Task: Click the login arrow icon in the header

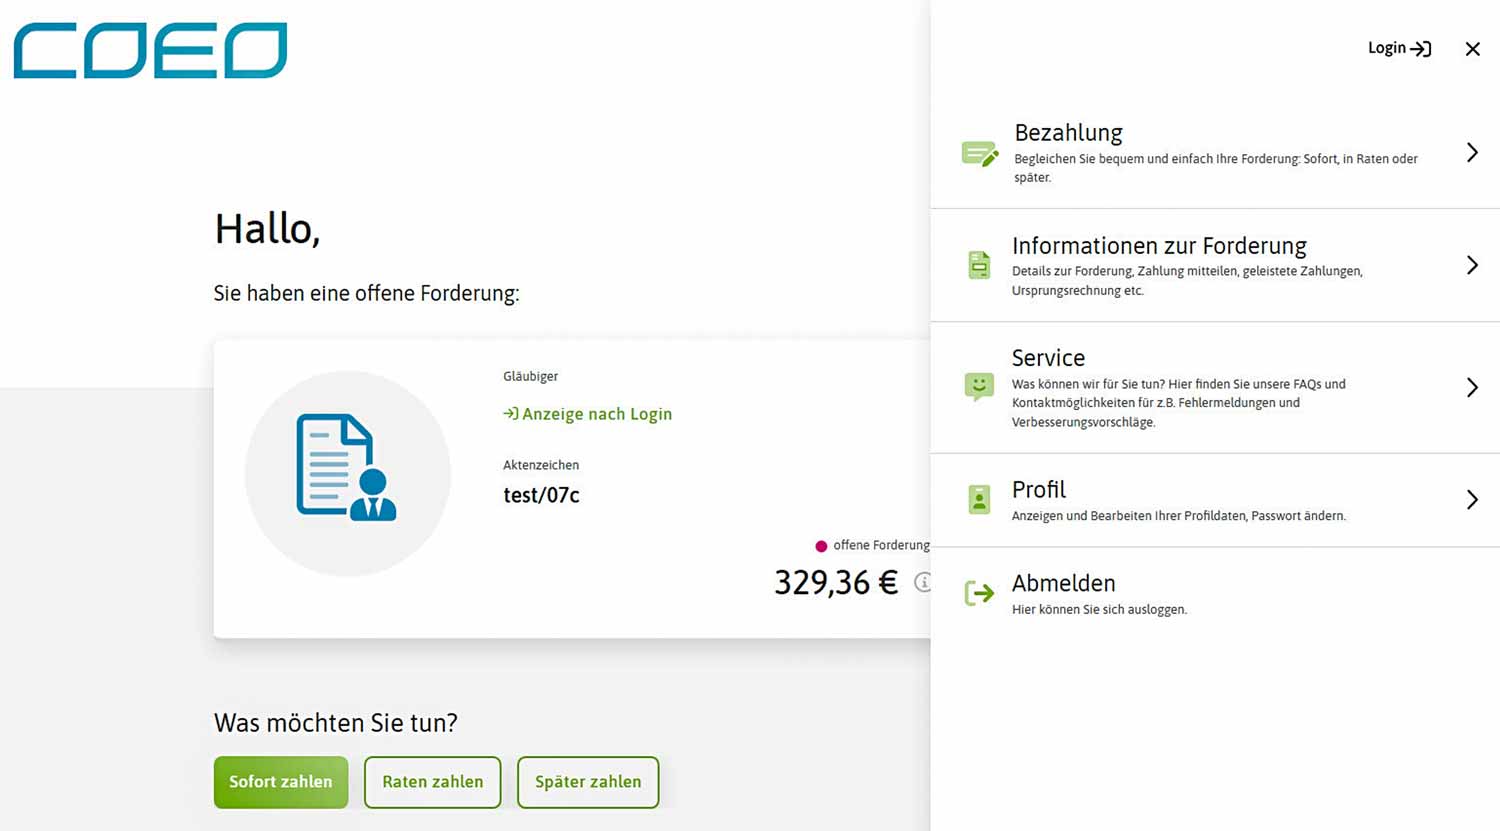Action: [1421, 48]
